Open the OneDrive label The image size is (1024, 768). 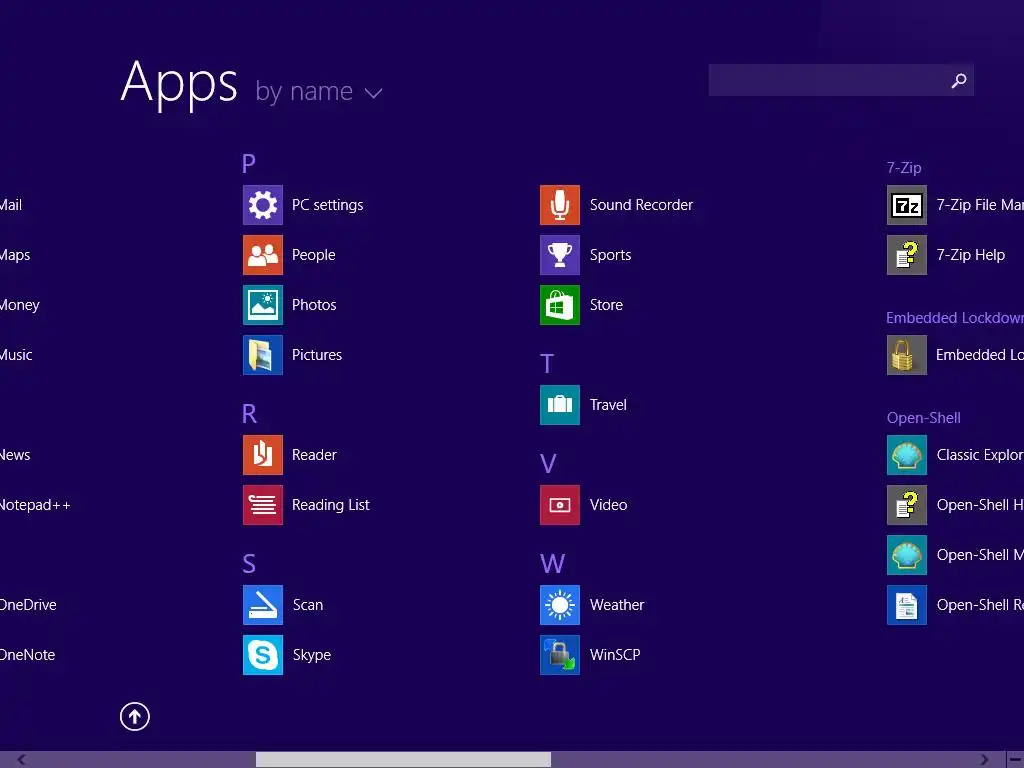tap(27, 605)
